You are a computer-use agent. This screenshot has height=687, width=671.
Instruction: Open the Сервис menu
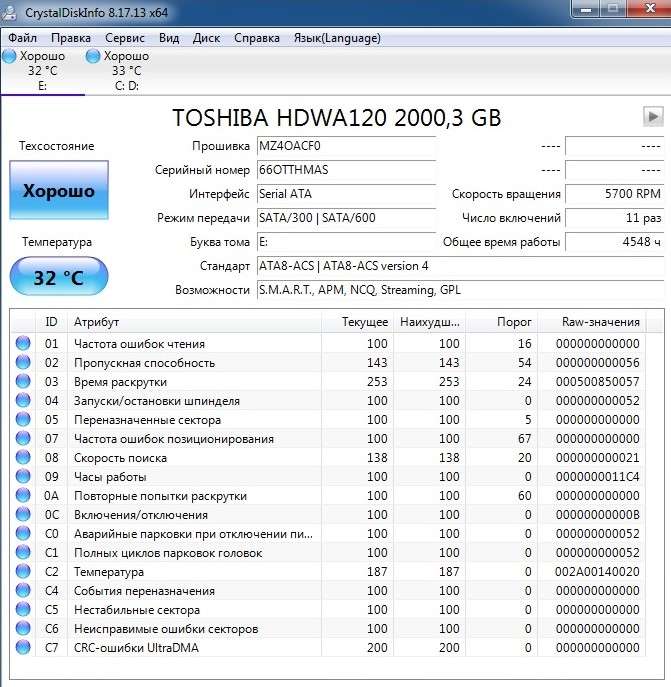124,38
